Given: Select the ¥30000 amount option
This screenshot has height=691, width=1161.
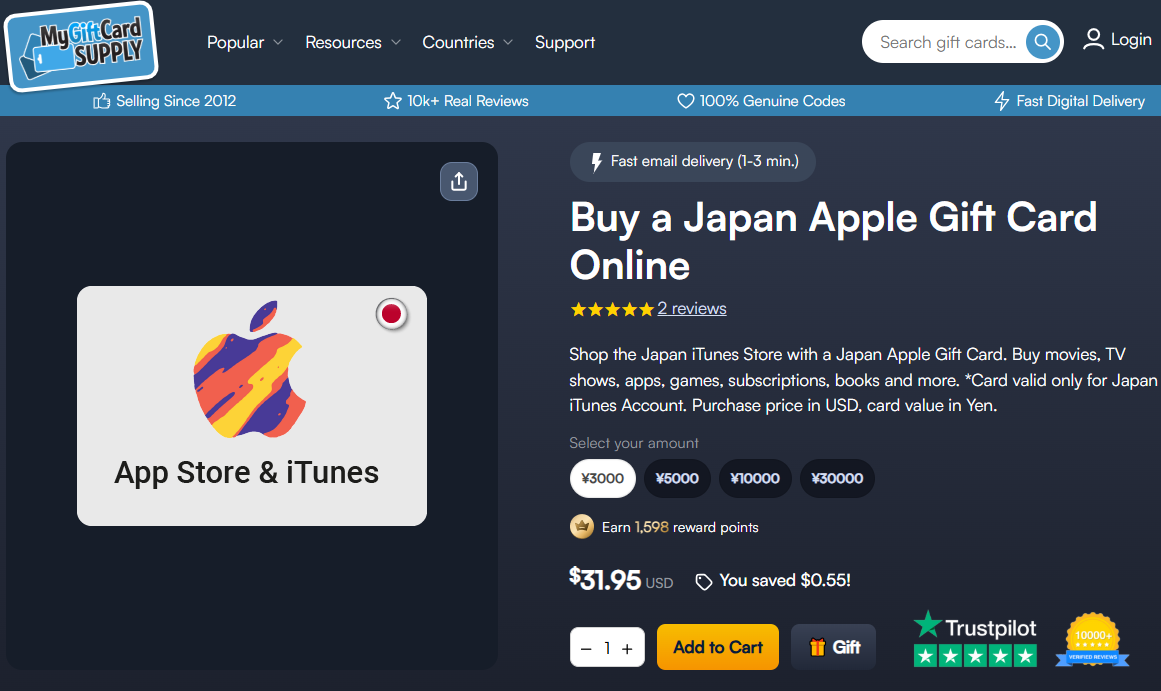Looking at the screenshot, I should (x=837, y=478).
